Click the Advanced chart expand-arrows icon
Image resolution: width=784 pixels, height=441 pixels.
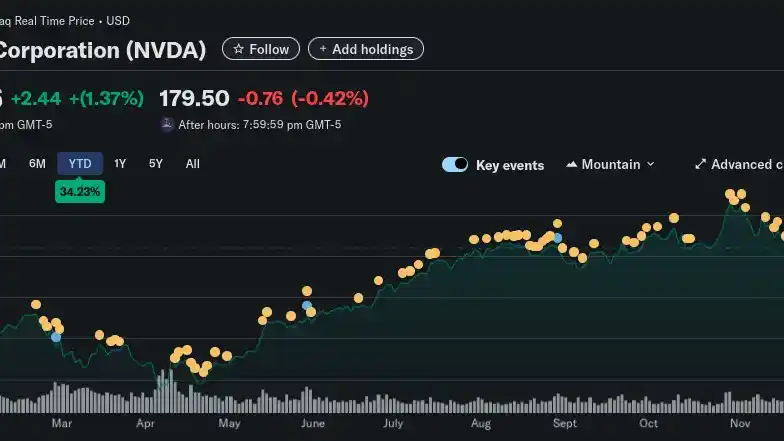701,164
